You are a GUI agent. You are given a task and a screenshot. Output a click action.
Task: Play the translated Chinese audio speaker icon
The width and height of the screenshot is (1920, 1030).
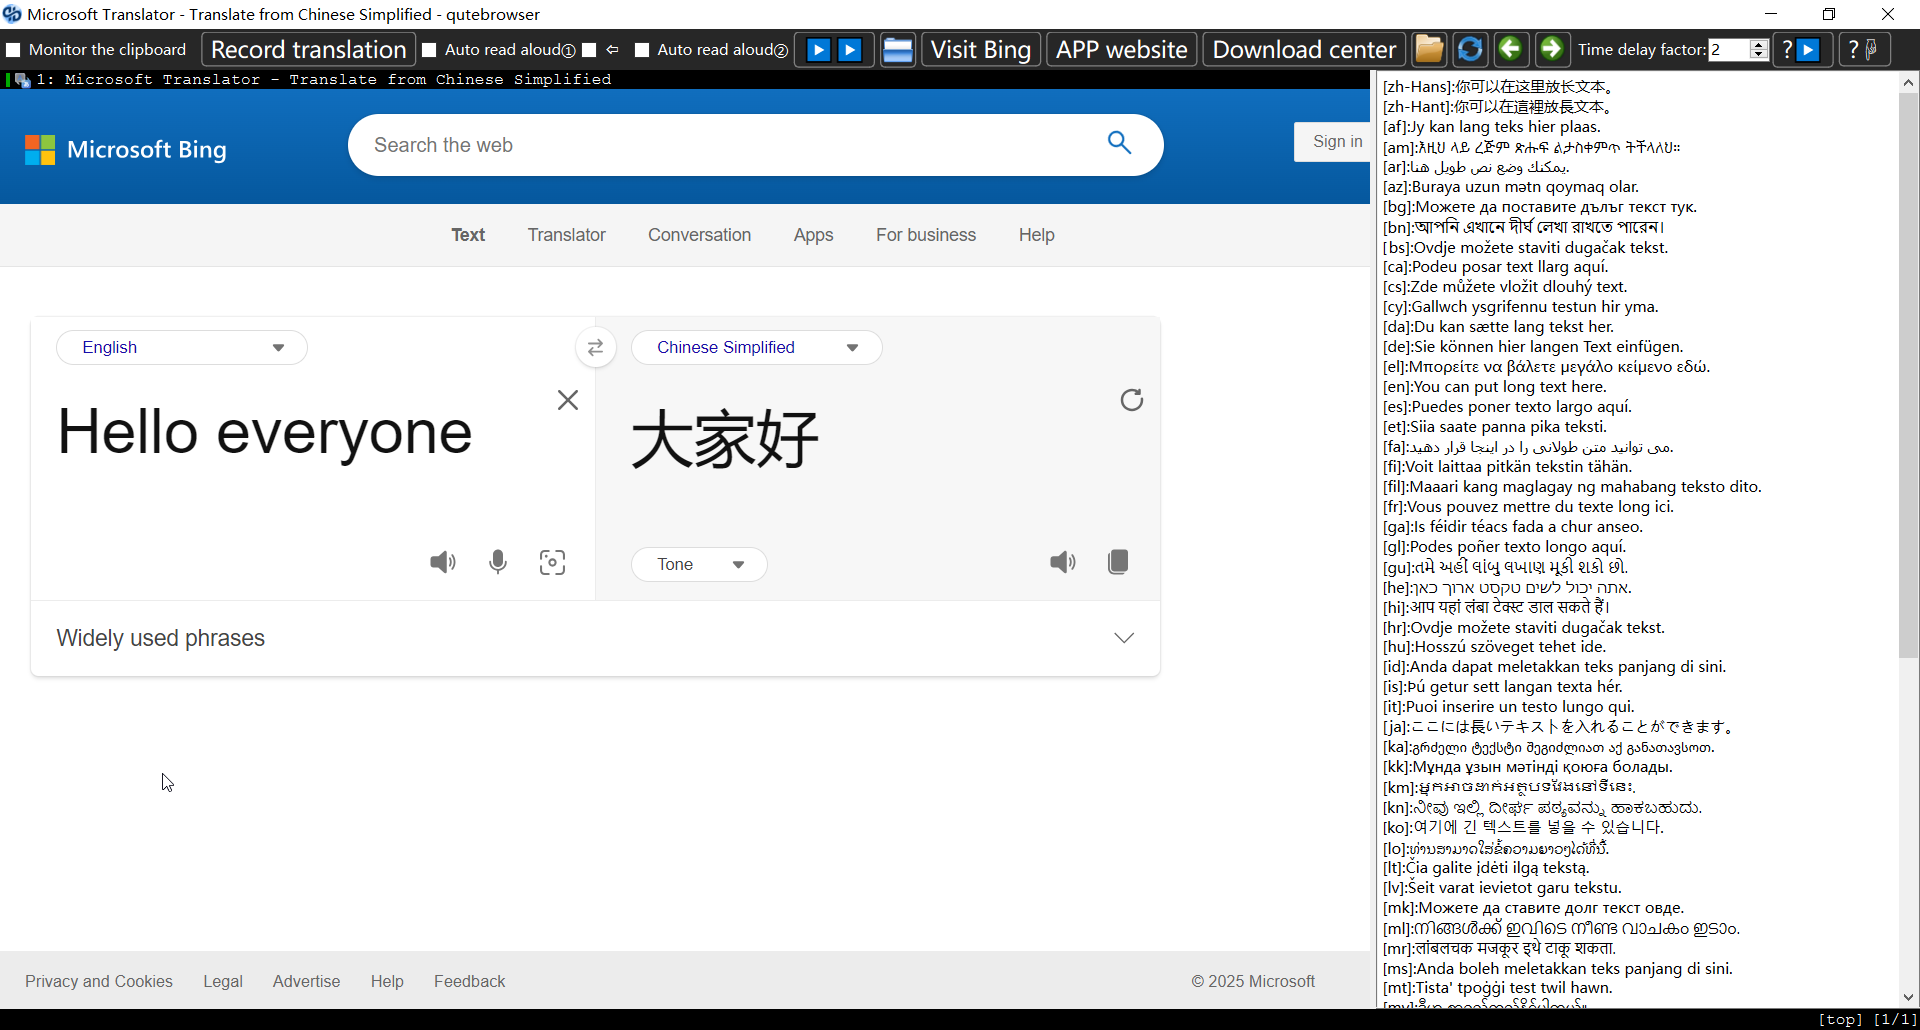pyautogui.click(x=1062, y=562)
